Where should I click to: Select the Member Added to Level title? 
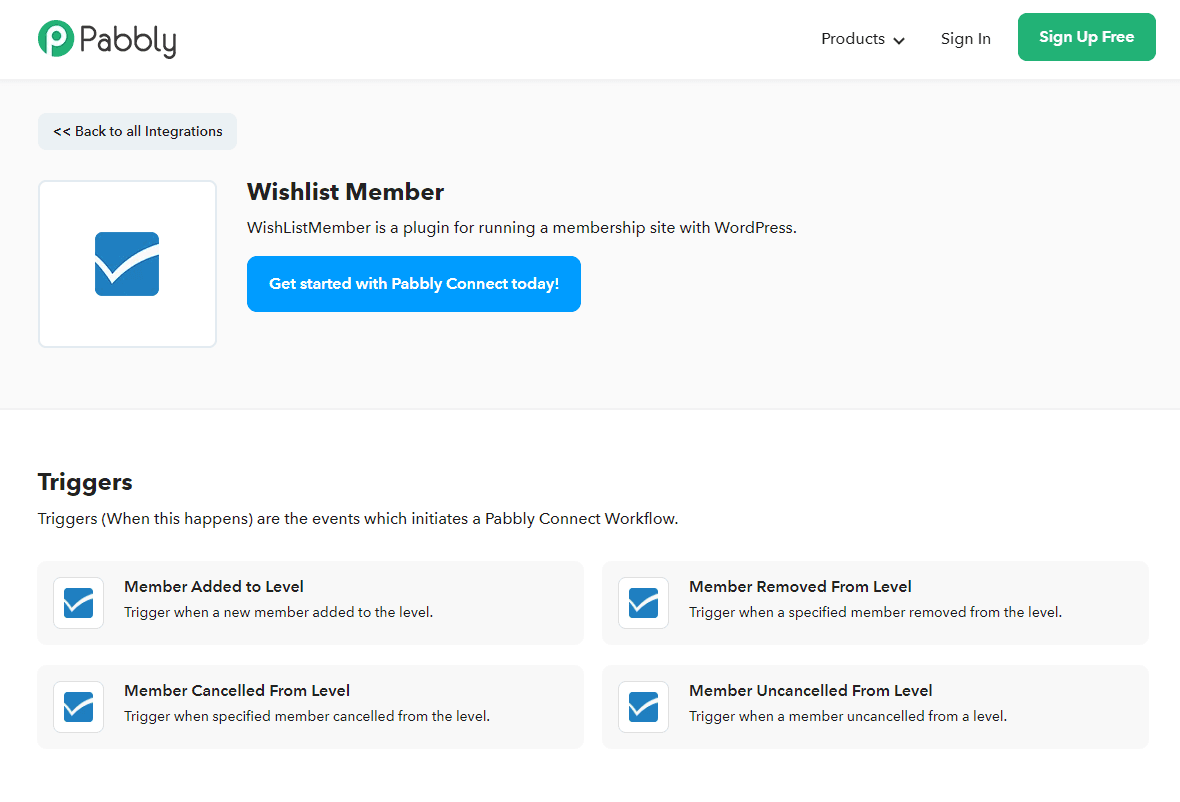point(214,587)
